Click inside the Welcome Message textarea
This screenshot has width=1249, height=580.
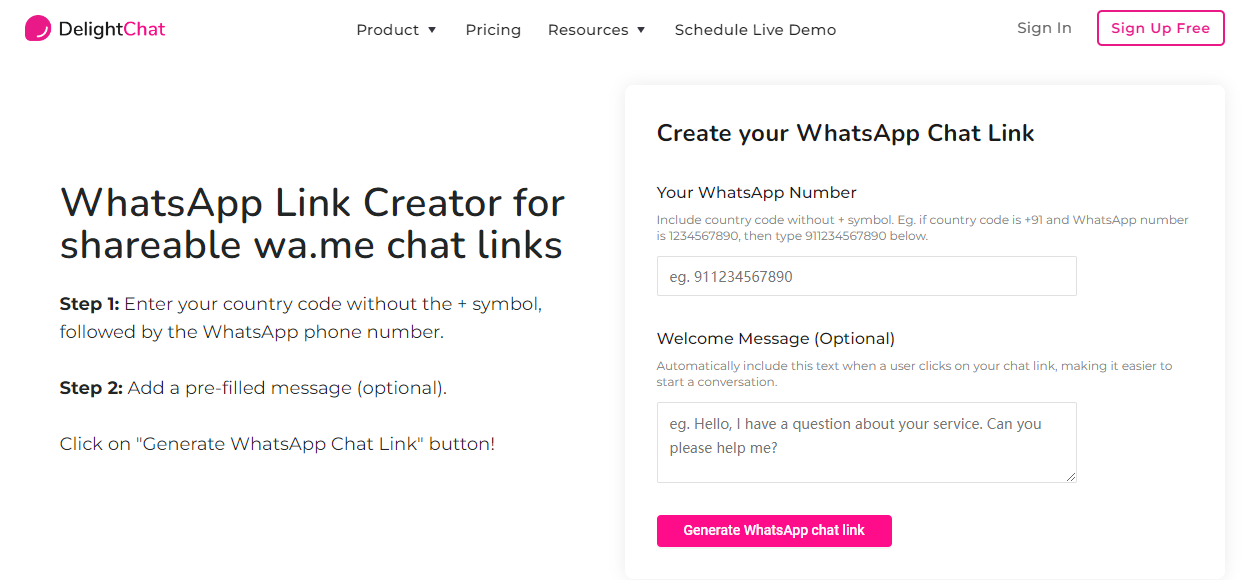pyautogui.click(x=866, y=440)
